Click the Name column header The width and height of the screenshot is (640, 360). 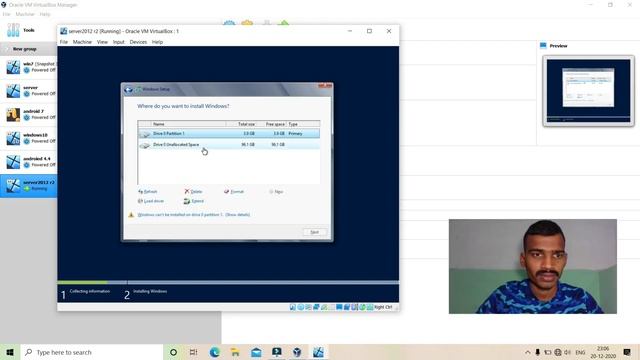click(x=189, y=124)
